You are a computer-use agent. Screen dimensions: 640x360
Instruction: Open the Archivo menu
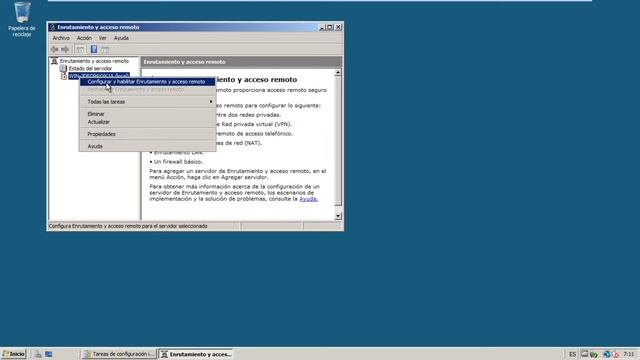tap(61, 38)
